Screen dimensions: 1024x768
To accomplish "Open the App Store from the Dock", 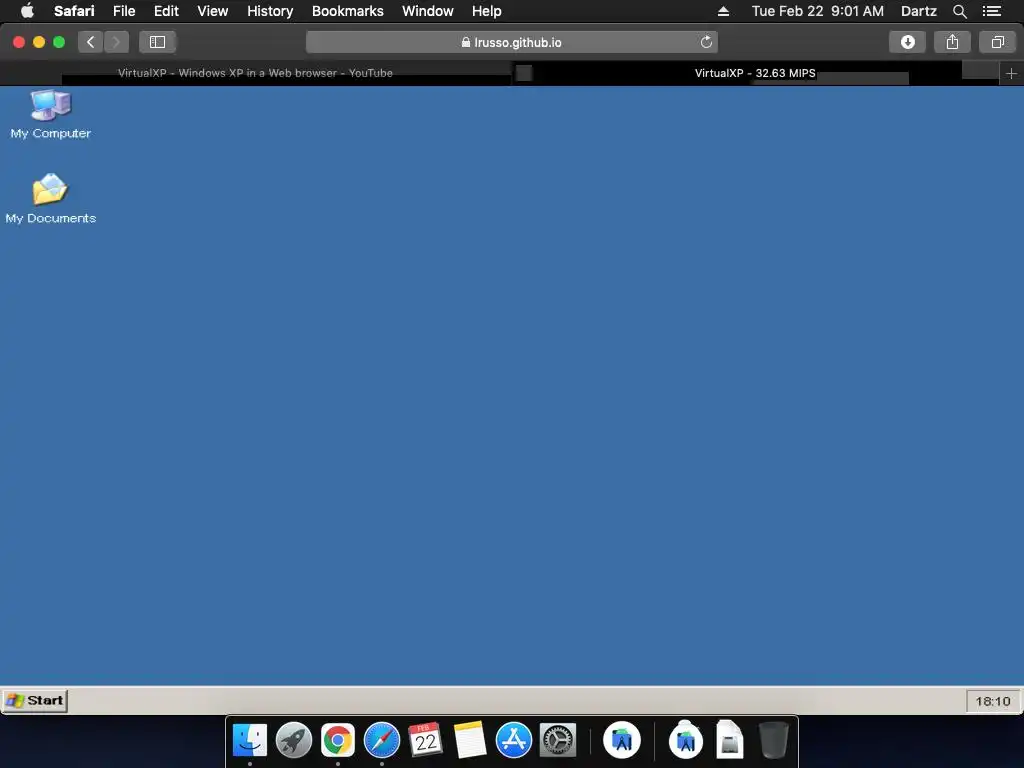I will [513, 741].
